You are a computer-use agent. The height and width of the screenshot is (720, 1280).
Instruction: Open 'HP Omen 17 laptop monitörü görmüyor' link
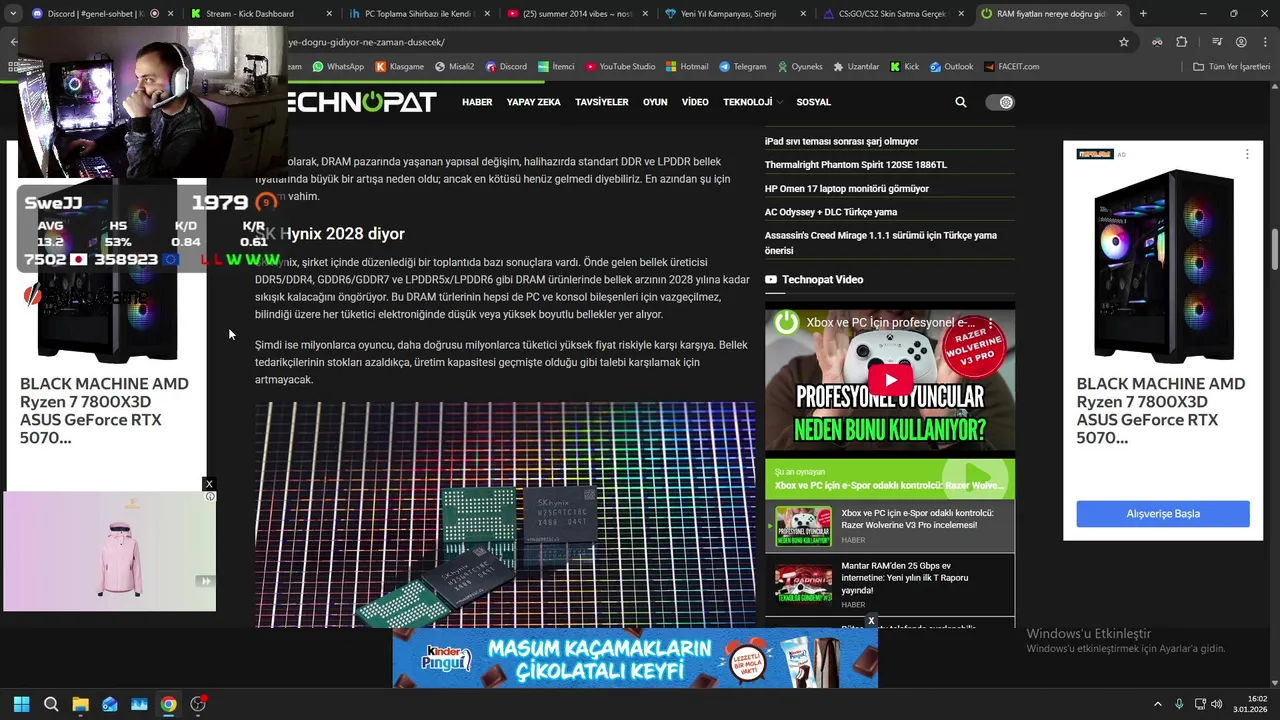847,188
